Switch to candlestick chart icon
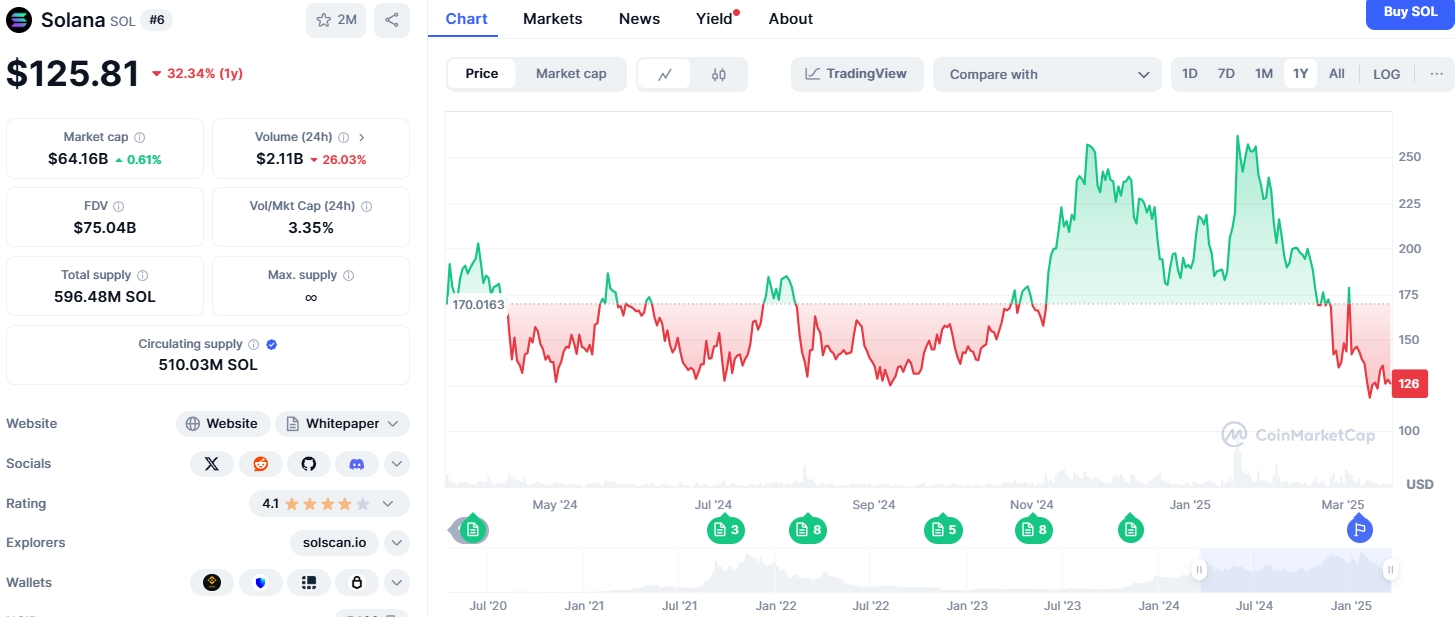Viewport: 1455px width, 617px height. pyautogui.click(x=719, y=74)
